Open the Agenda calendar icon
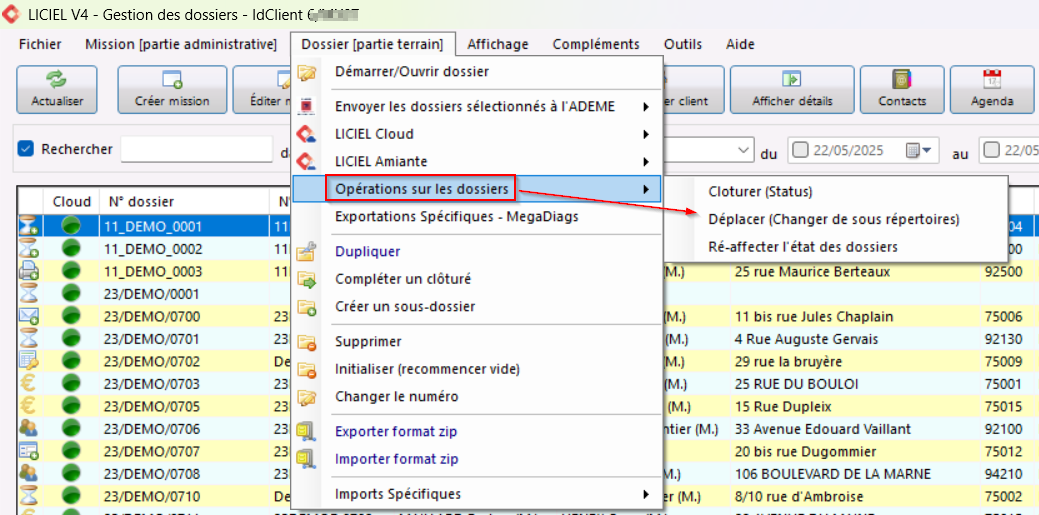The image size is (1039, 515). [992, 80]
